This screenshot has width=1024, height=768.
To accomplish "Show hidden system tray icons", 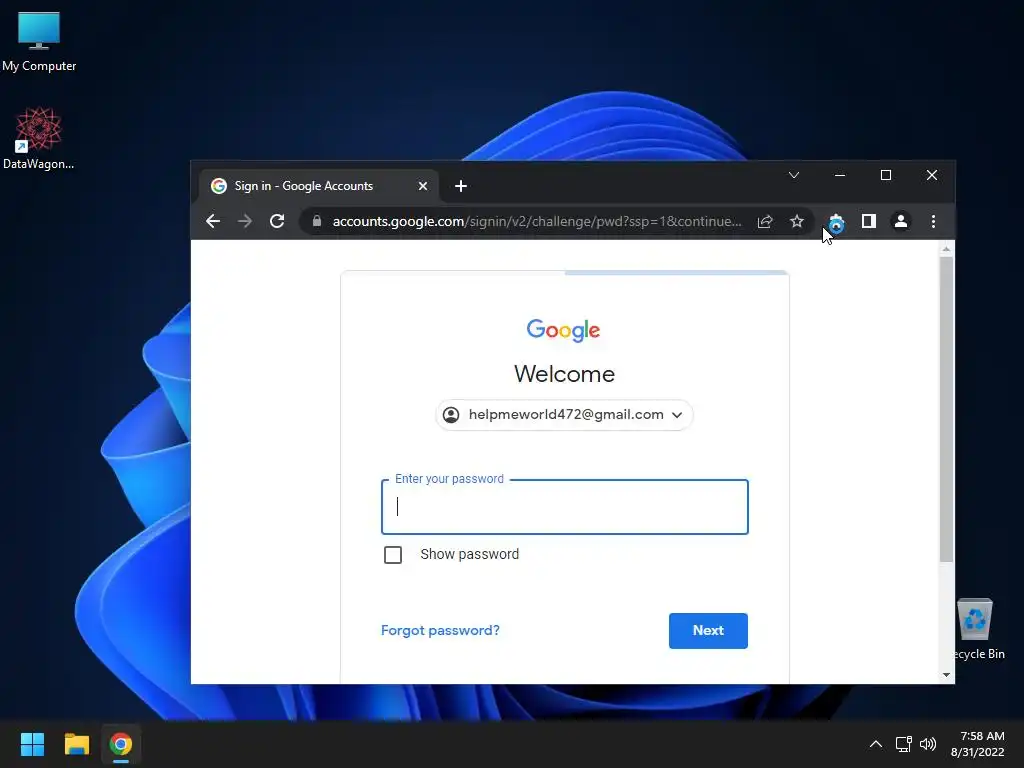I will (876, 744).
